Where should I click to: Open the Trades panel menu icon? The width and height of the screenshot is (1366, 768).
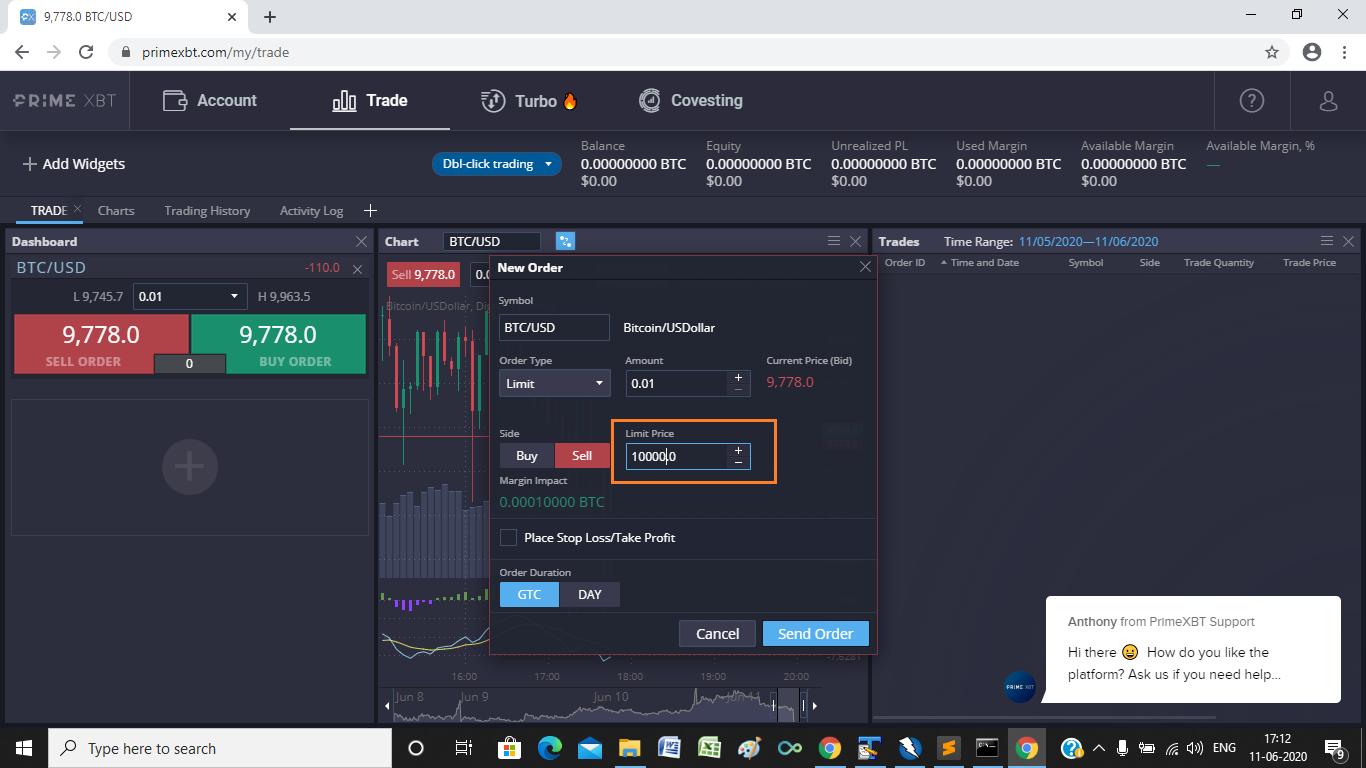1326,241
